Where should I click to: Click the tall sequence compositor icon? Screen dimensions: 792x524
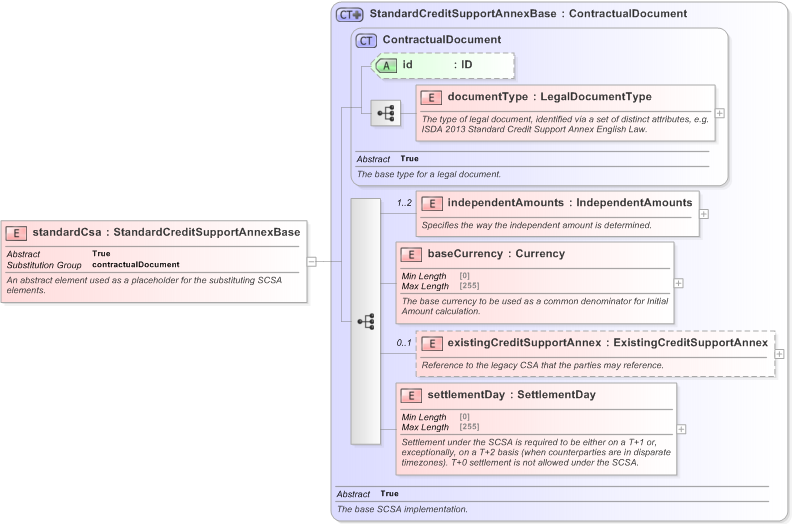(366, 321)
